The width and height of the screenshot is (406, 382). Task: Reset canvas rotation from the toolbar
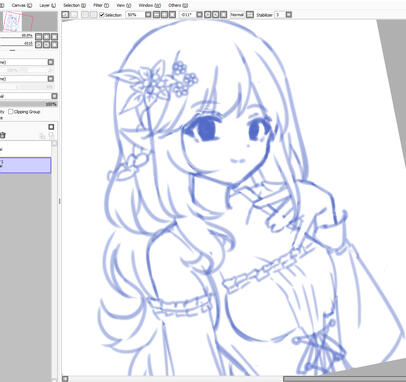tap(224, 15)
